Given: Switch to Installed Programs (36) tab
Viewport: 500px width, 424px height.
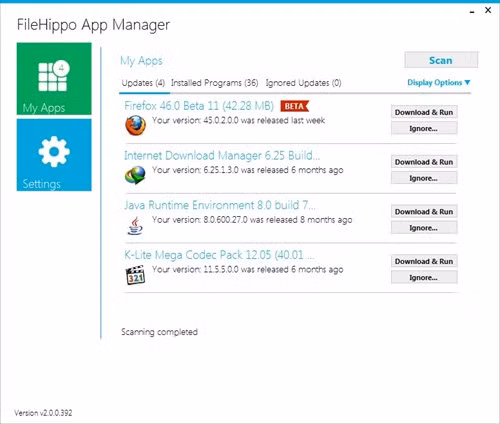Looking at the screenshot, I should tap(215, 83).
